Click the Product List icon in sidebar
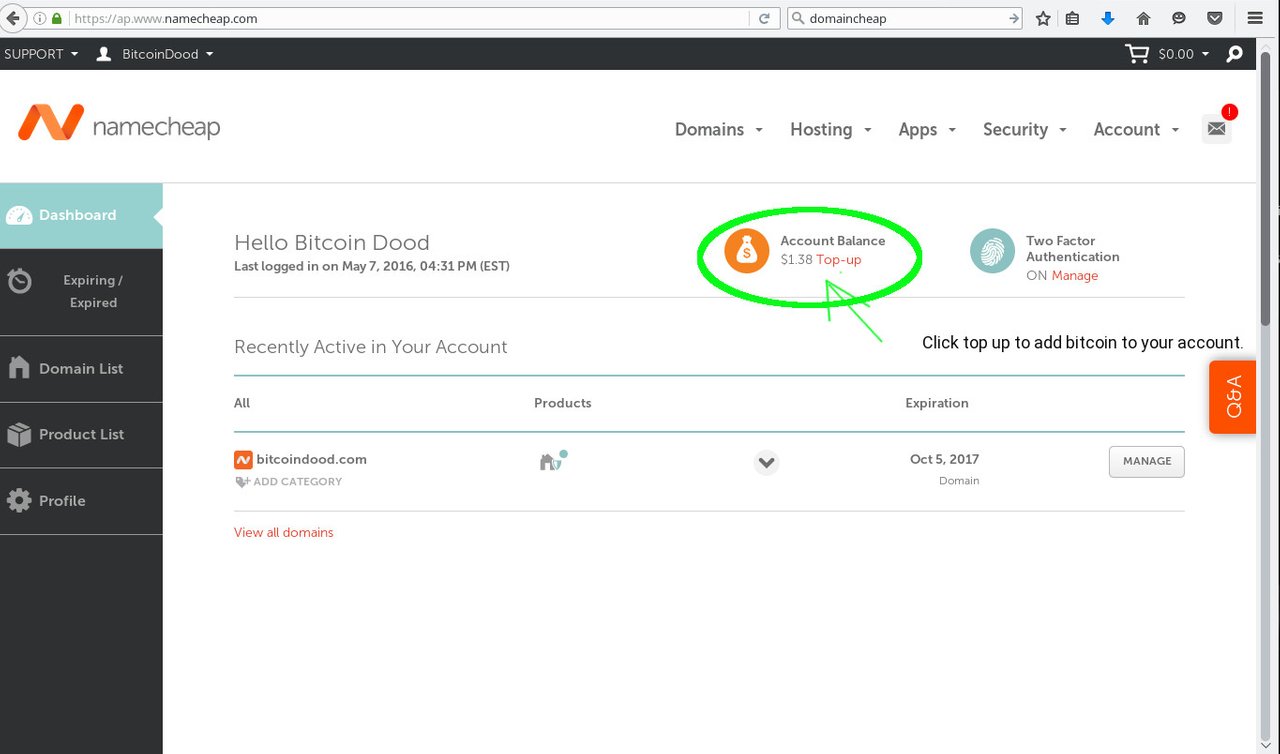This screenshot has height=754, width=1280. 19,433
